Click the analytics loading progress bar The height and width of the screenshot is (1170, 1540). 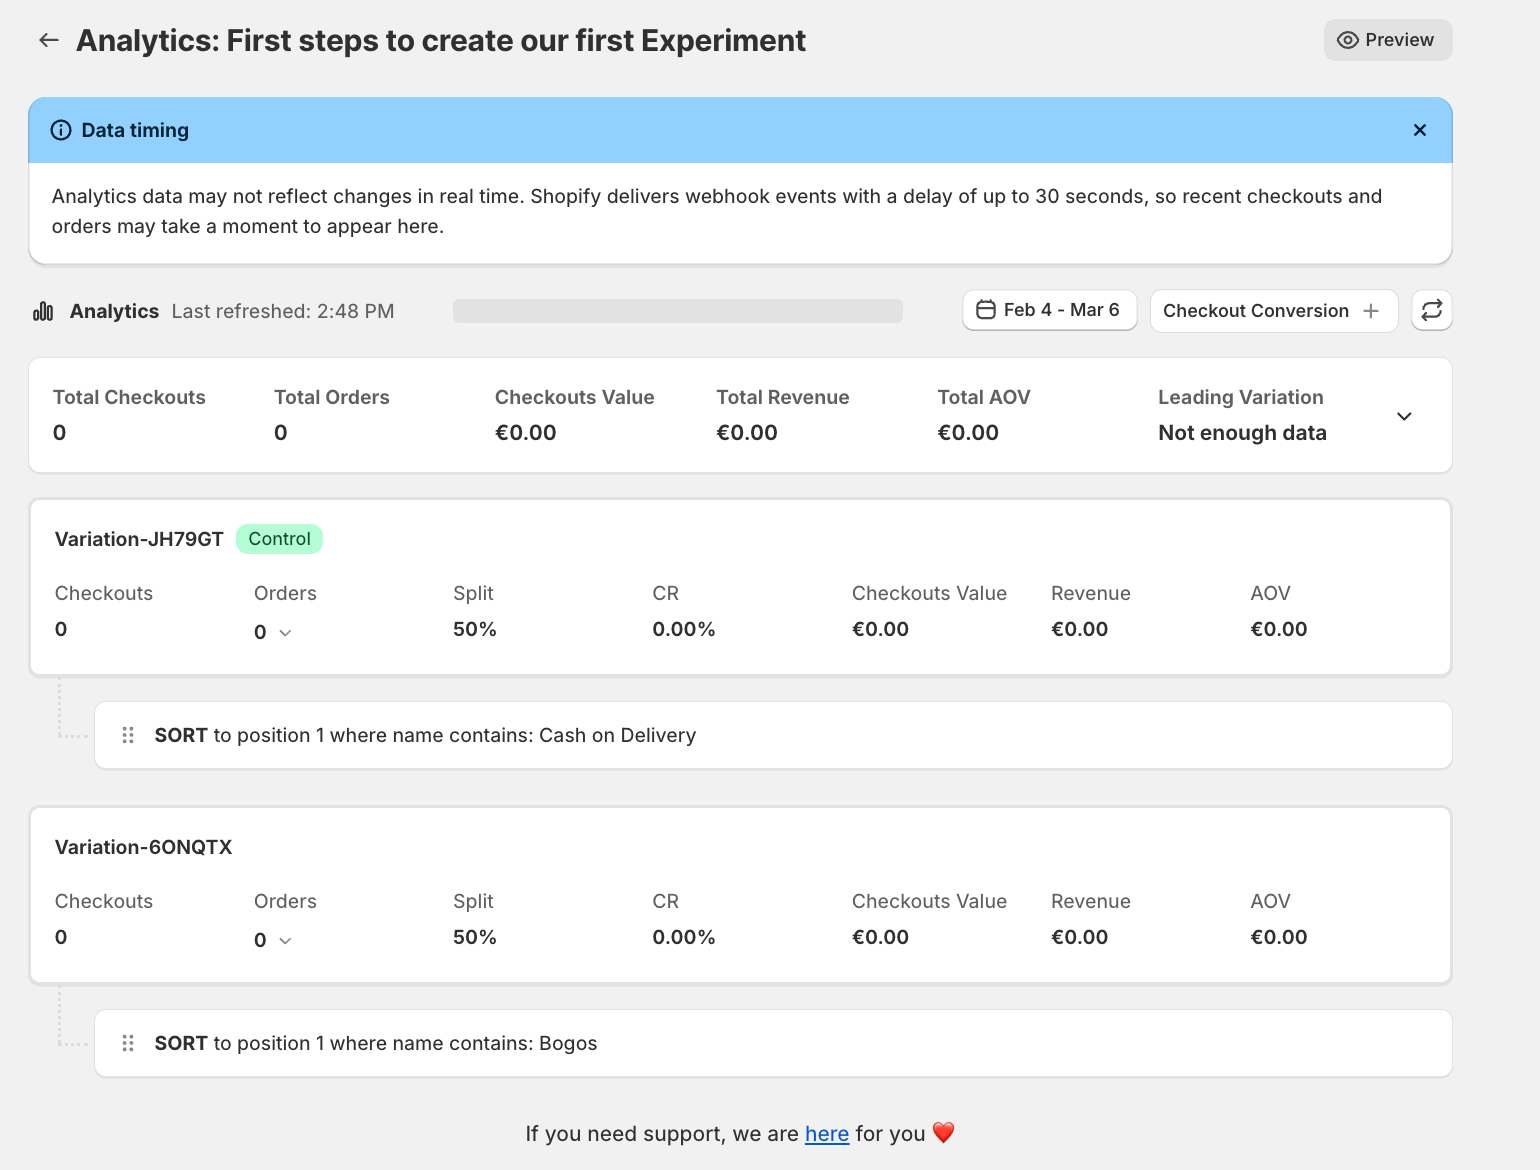[x=677, y=311]
